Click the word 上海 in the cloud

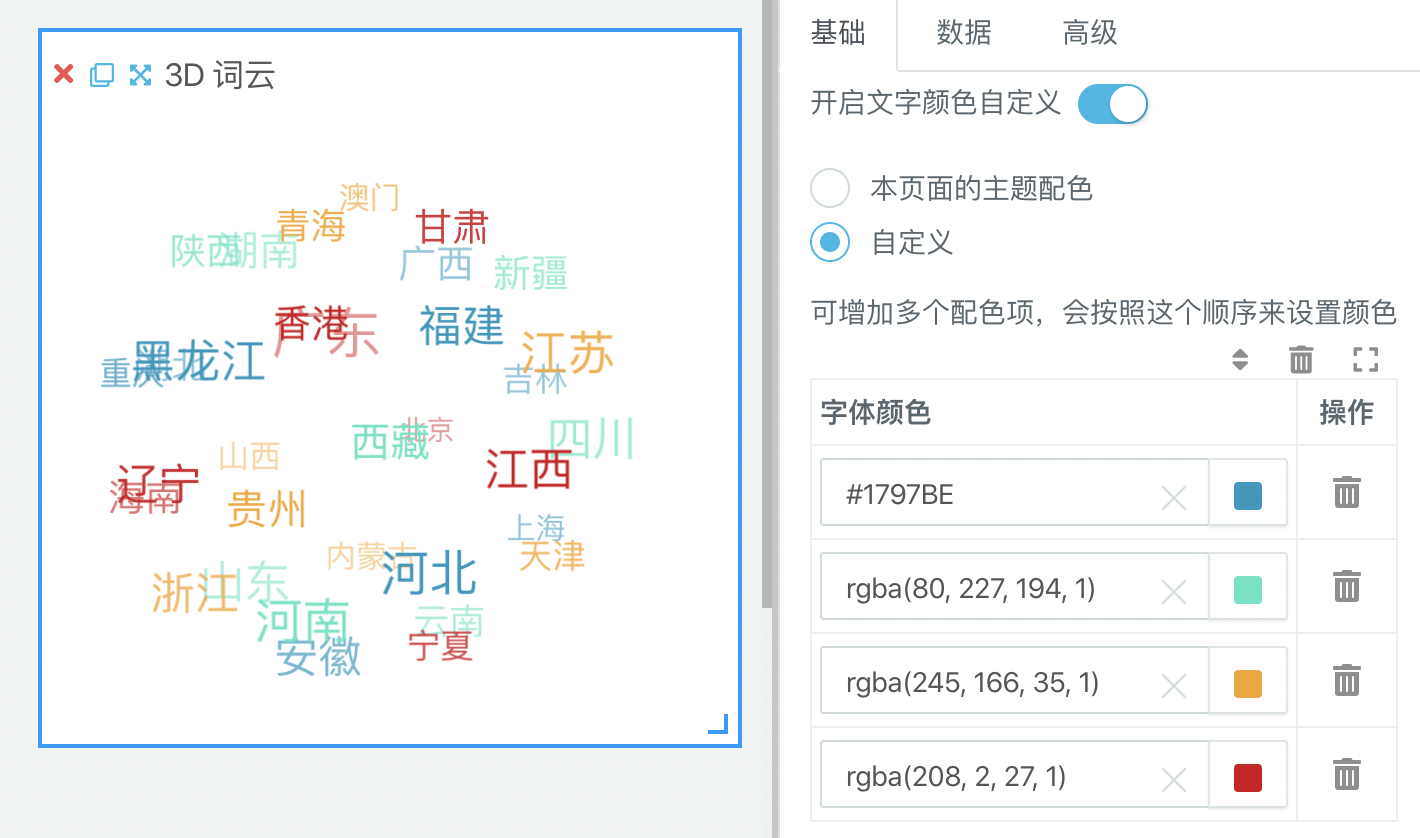pyautogui.click(x=536, y=528)
